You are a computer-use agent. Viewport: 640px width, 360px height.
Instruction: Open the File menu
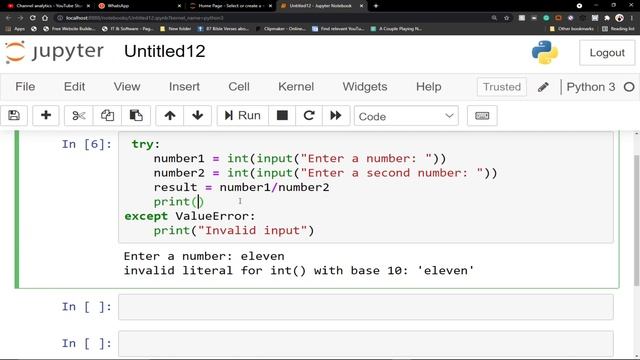click(x=25, y=87)
